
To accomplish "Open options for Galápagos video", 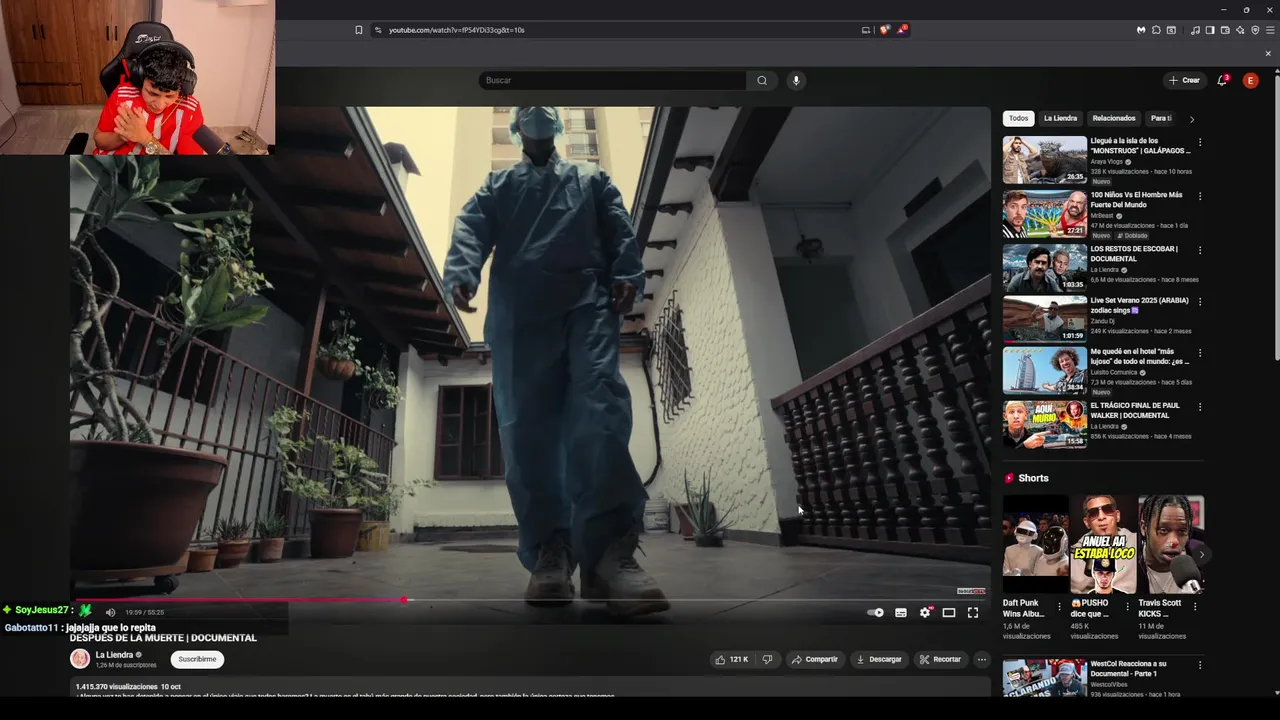I will 1200,142.
